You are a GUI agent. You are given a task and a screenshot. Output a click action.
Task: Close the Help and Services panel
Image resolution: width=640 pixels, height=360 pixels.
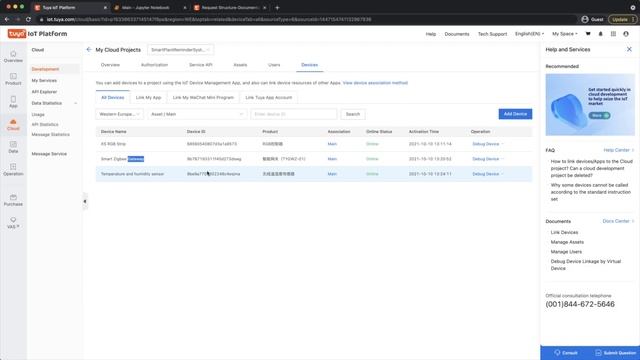coord(629,49)
